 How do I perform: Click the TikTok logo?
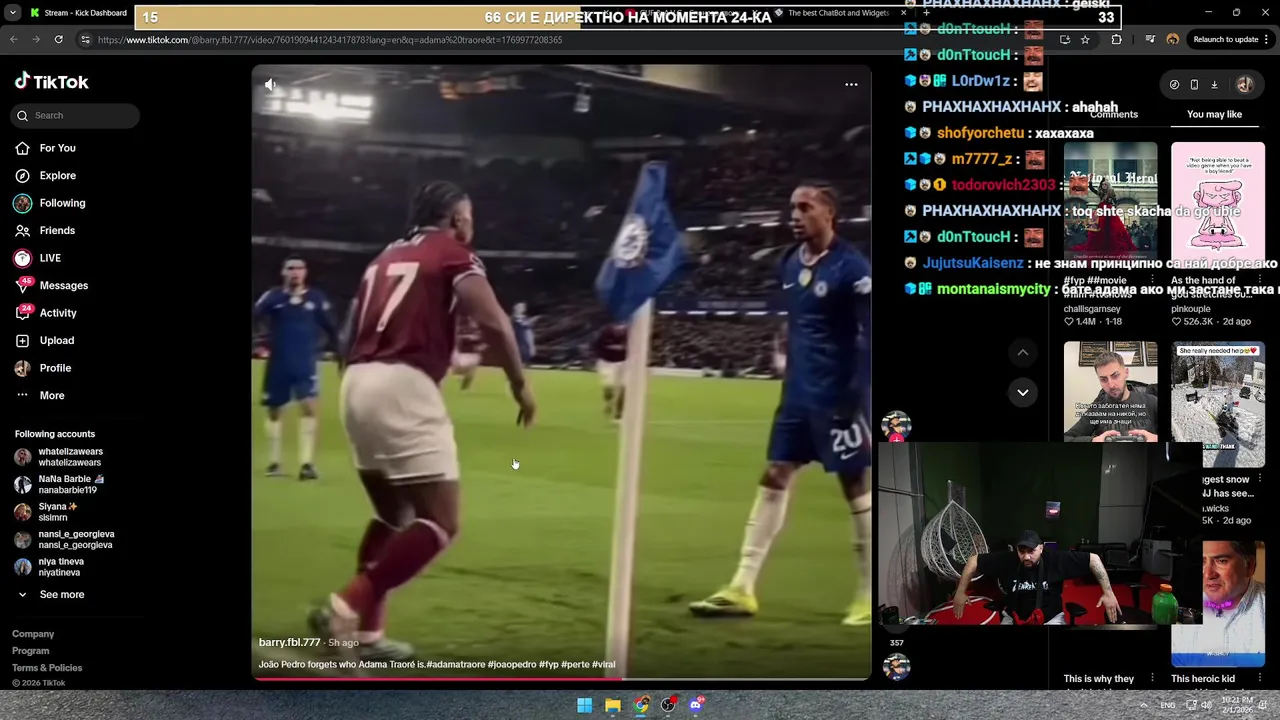(52, 82)
